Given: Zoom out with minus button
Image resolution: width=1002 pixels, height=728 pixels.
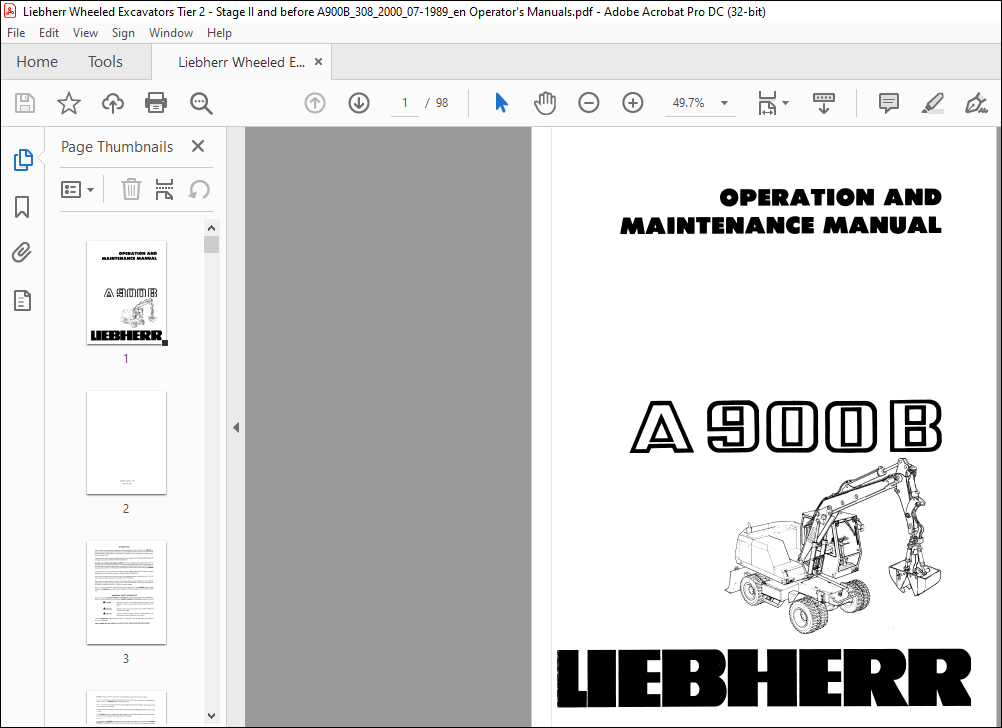Looking at the screenshot, I should (589, 103).
